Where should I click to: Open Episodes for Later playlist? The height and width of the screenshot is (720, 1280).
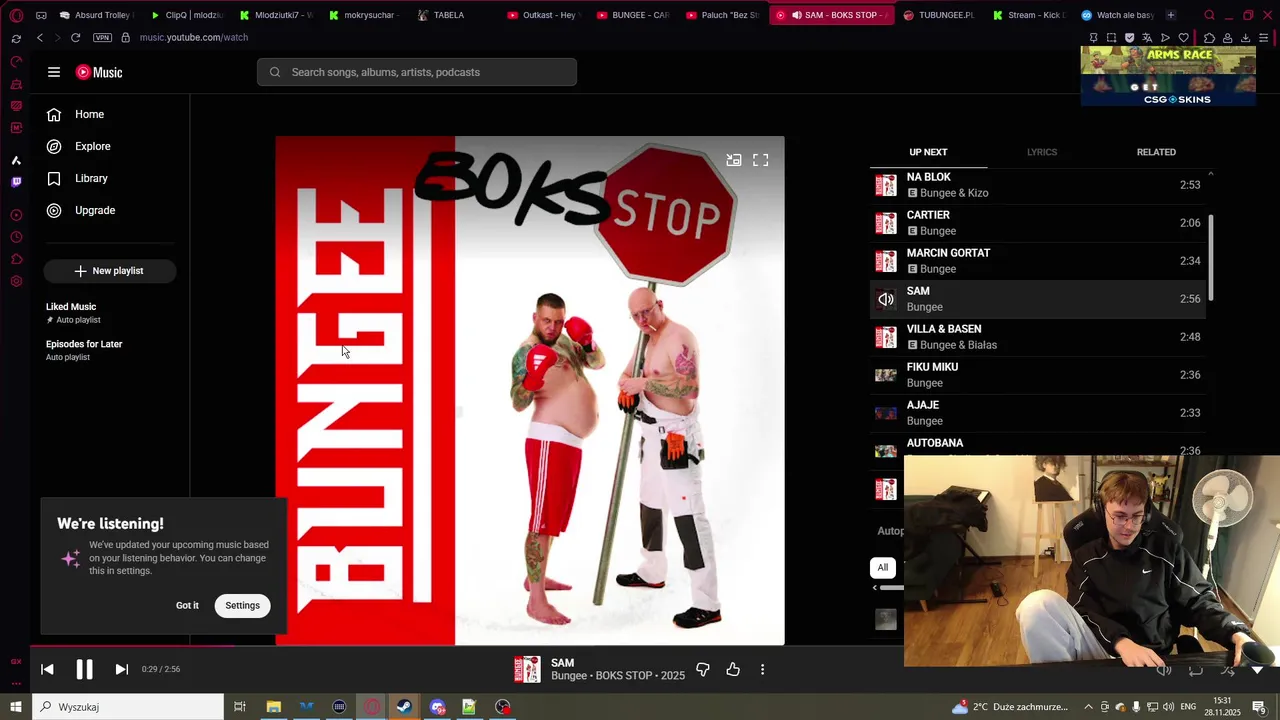(84, 350)
